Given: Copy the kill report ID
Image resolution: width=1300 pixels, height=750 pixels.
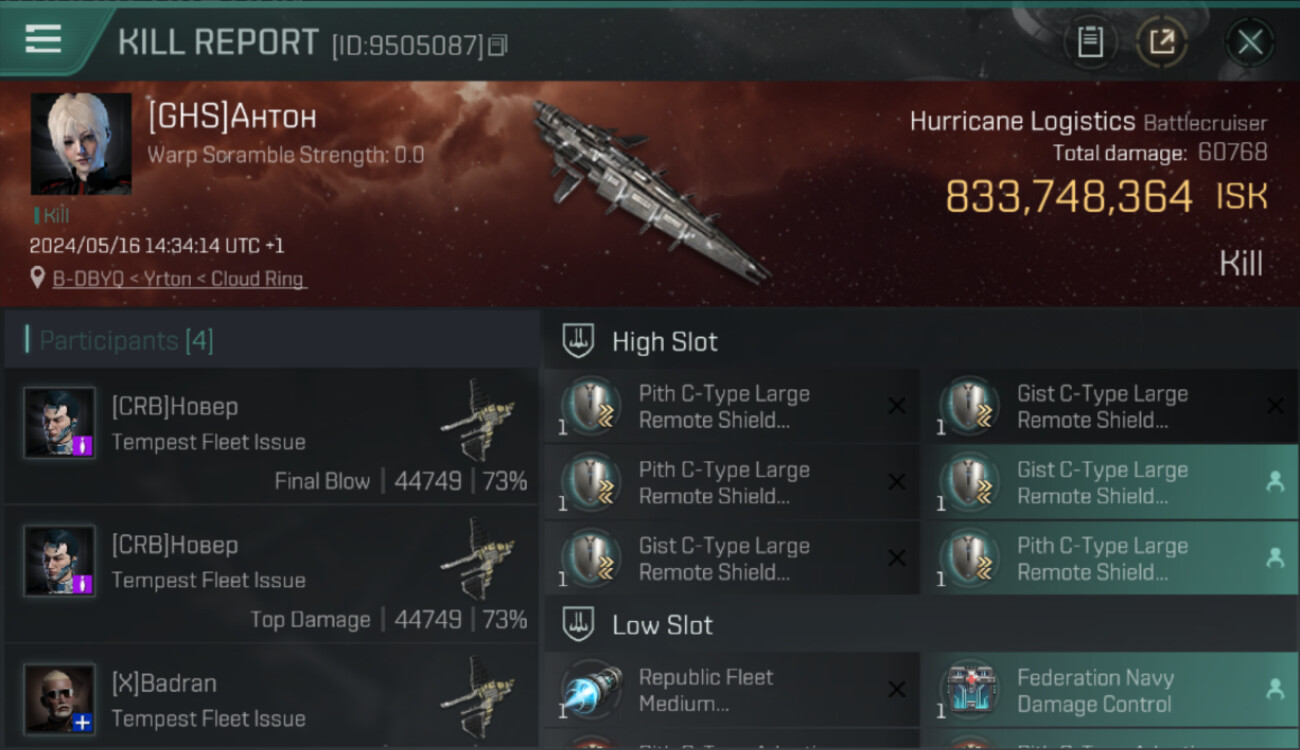Looking at the screenshot, I should click(498, 45).
